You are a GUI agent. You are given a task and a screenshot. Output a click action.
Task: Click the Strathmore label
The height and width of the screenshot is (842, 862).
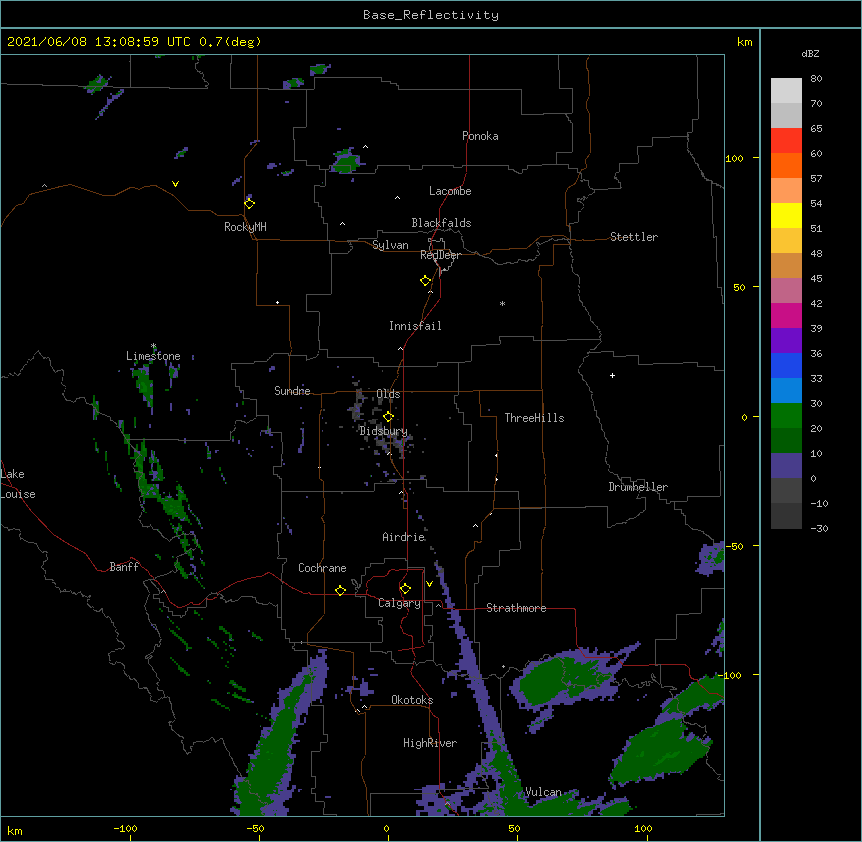pos(516,608)
